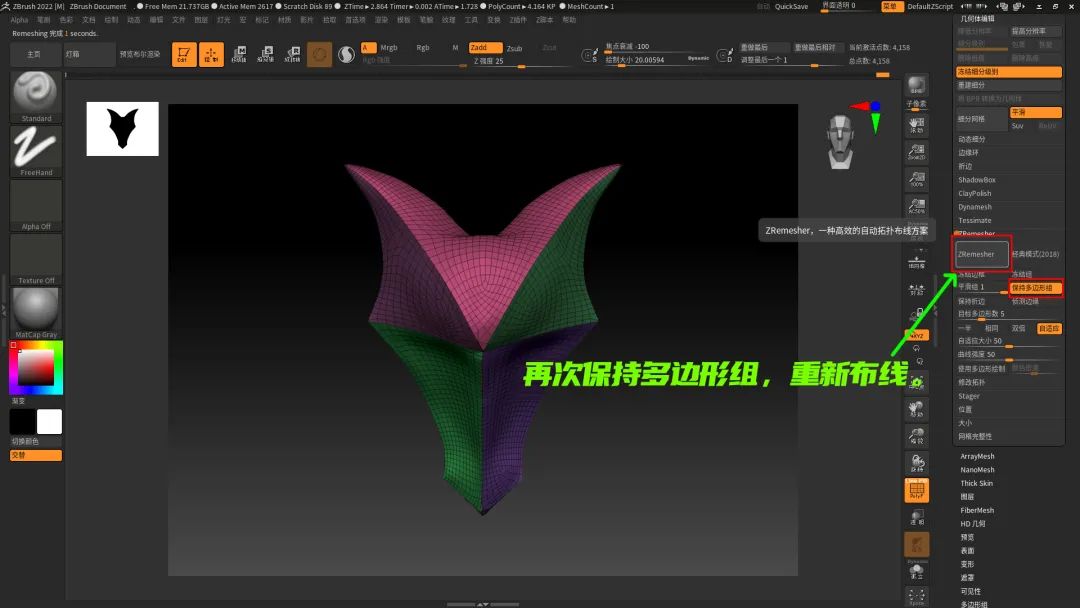The width and height of the screenshot is (1080, 608).
Task: Open the 帮助 menu
Action: (x=569, y=20)
